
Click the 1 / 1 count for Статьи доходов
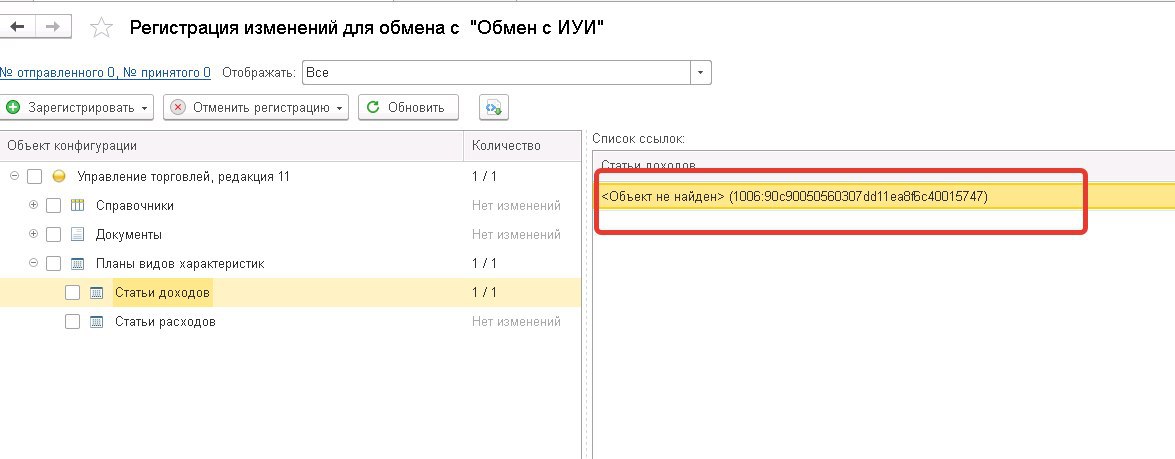click(484, 293)
